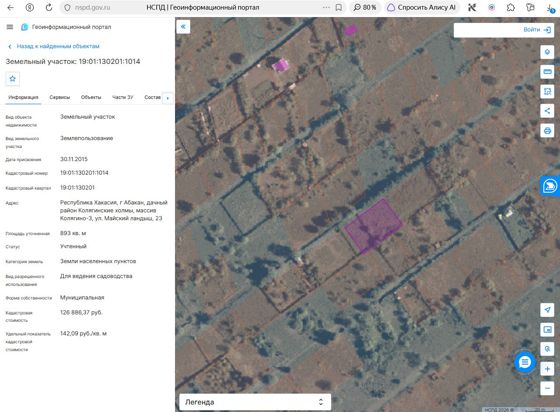Viewport: 560px width, 412px height.
Task: Switch to the Сервисы tab
Action: 60,97
